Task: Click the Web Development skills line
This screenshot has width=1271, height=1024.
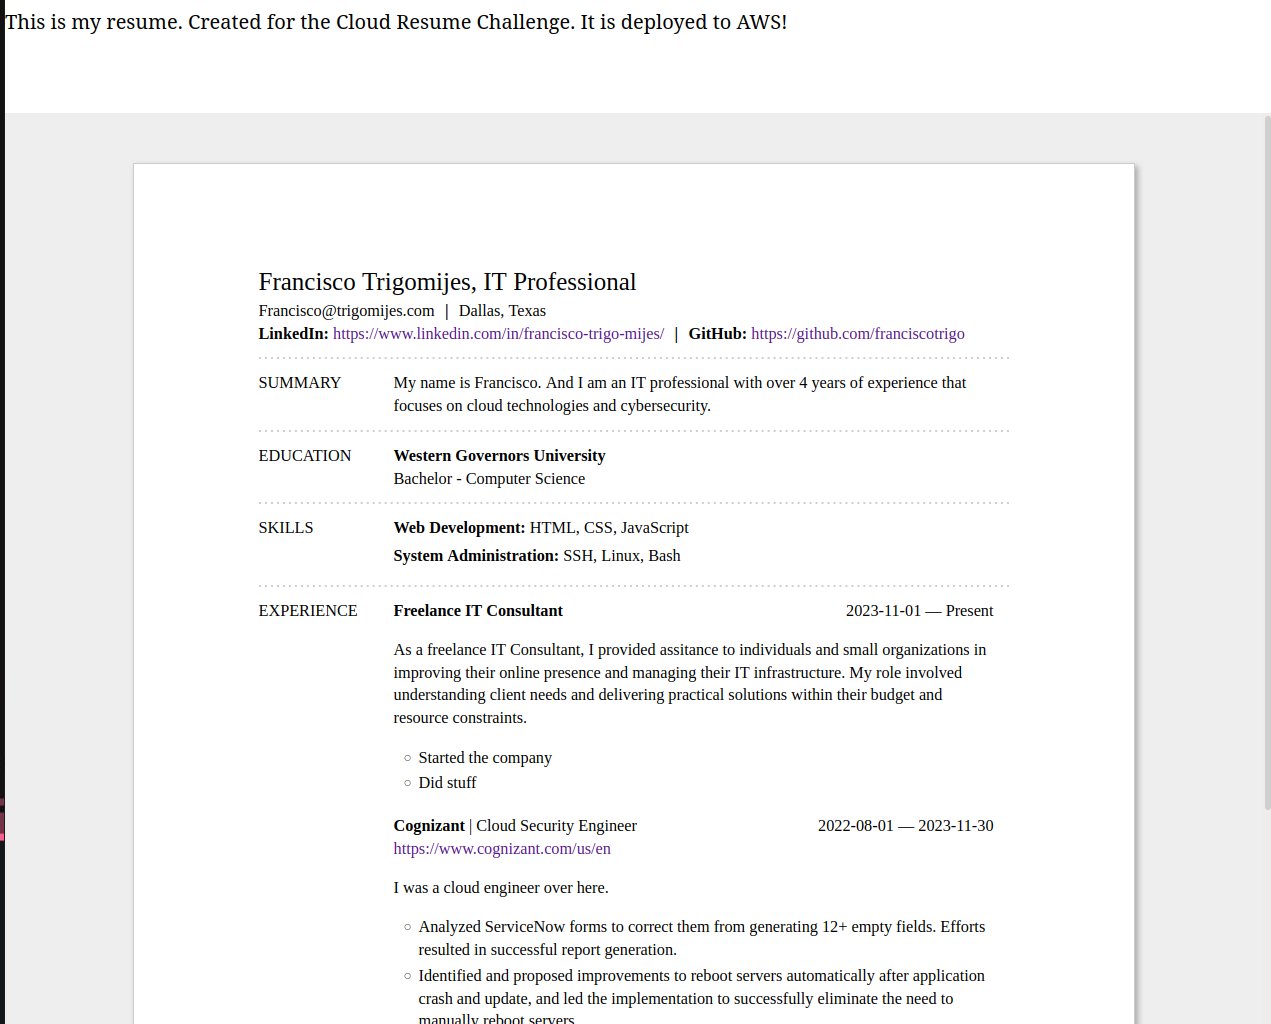Action: click(x=541, y=528)
